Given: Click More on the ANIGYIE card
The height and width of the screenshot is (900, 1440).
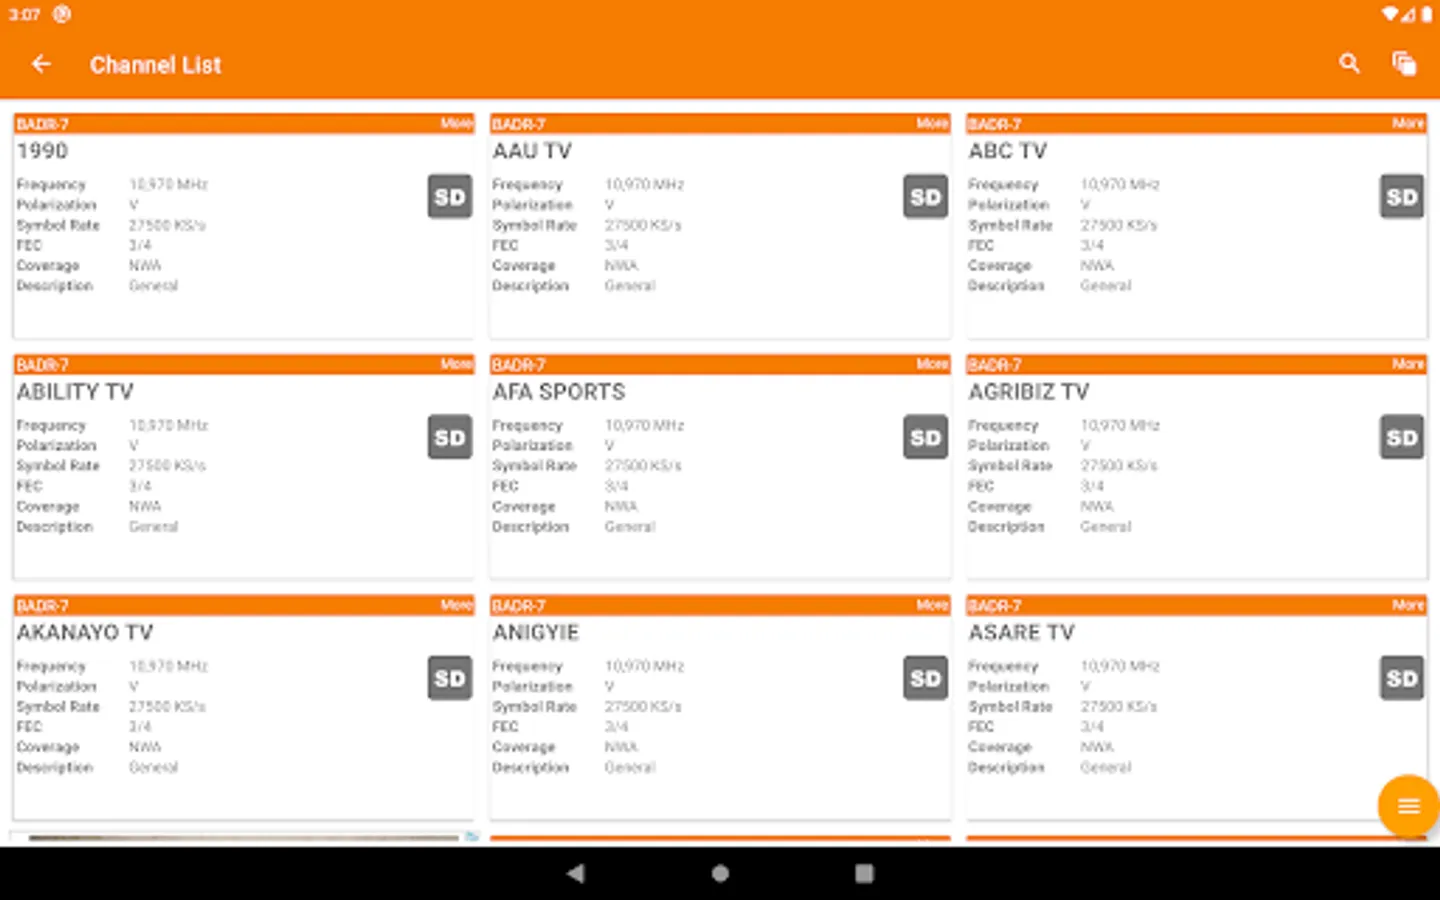Looking at the screenshot, I should [933, 605].
